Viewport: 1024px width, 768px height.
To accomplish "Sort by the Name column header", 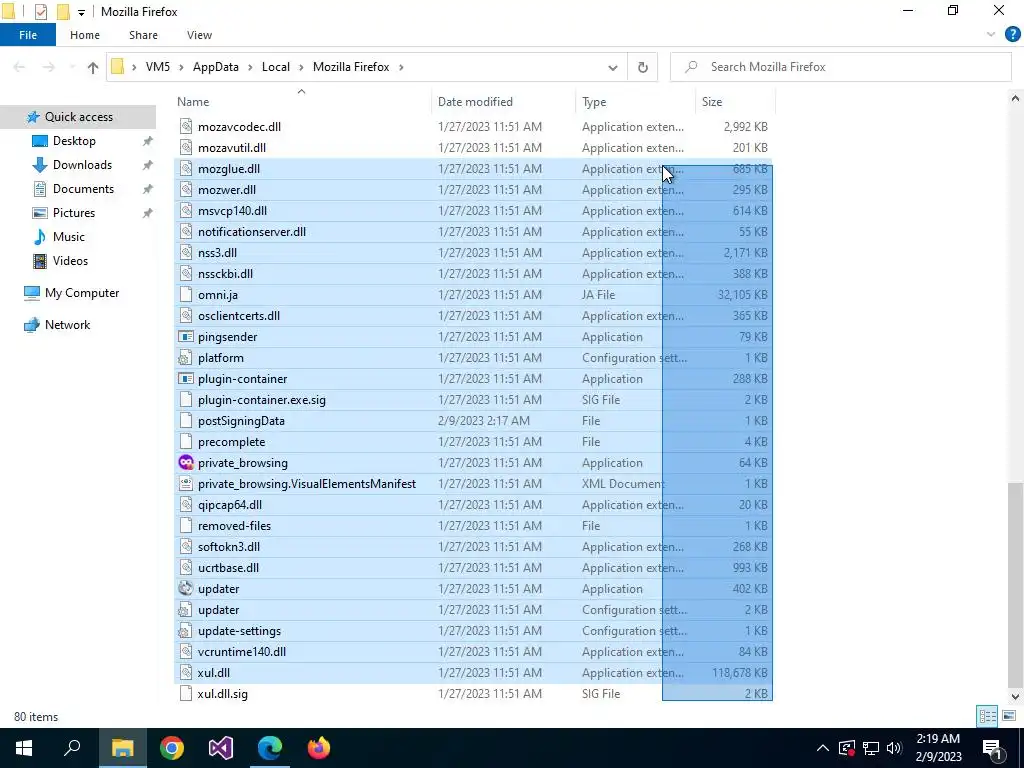I will click(302, 102).
